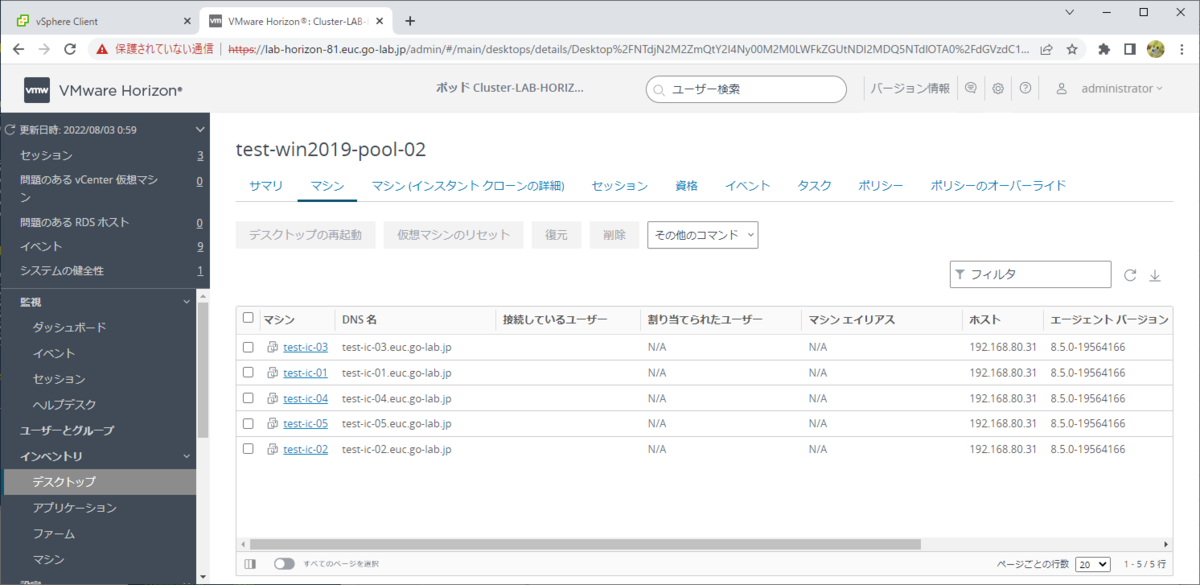Image resolution: width=1200 pixels, height=585 pixels.
Task: Click the events count link 9
Action: click(x=200, y=246)
